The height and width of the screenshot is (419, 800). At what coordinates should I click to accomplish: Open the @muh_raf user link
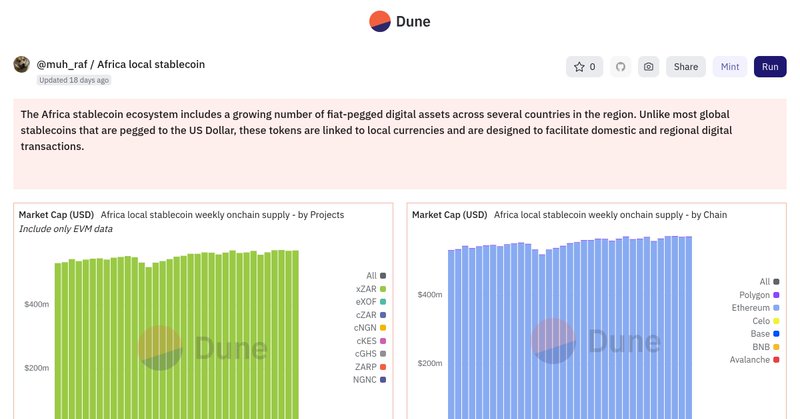click(62, 64)
